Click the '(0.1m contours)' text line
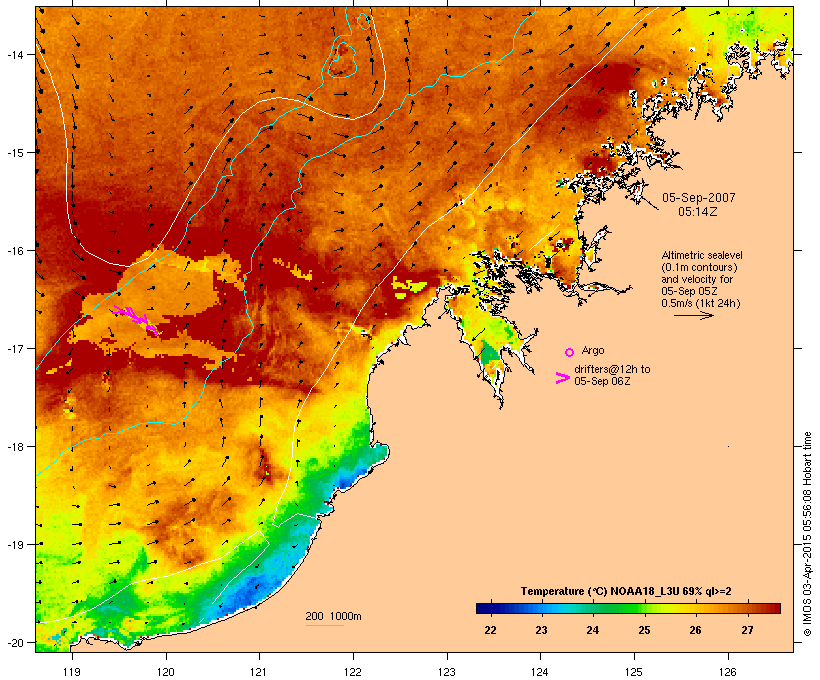 (x=699, y=267)
